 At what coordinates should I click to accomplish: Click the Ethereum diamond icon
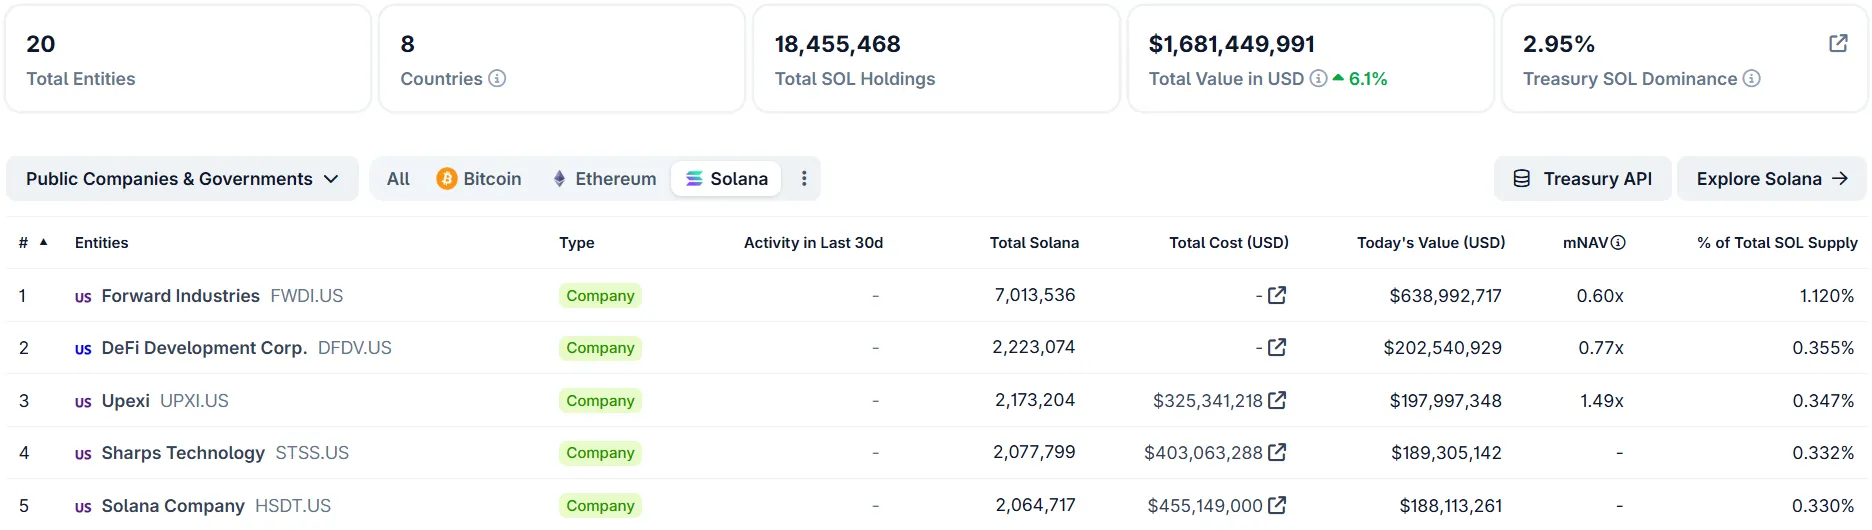click(x=559, y=178)
